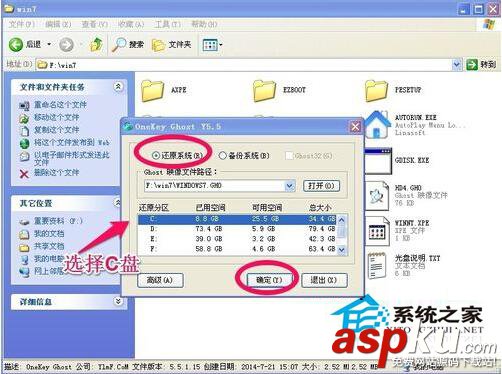502x374 pixels.
Task: Collapse the 其它位置 panel
Action: (x=118, y=203)
